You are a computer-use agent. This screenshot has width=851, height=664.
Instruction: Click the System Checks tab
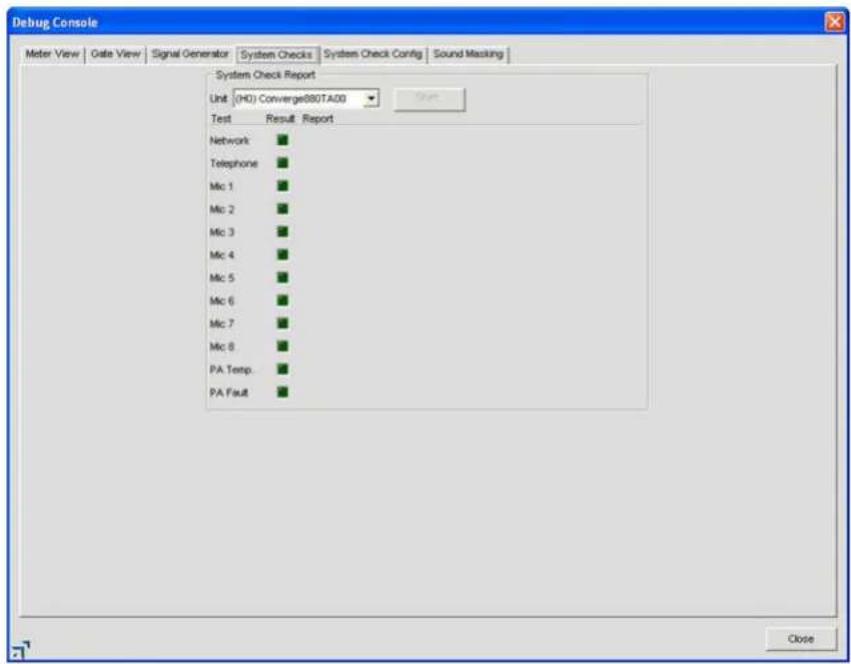coord(277,54)
